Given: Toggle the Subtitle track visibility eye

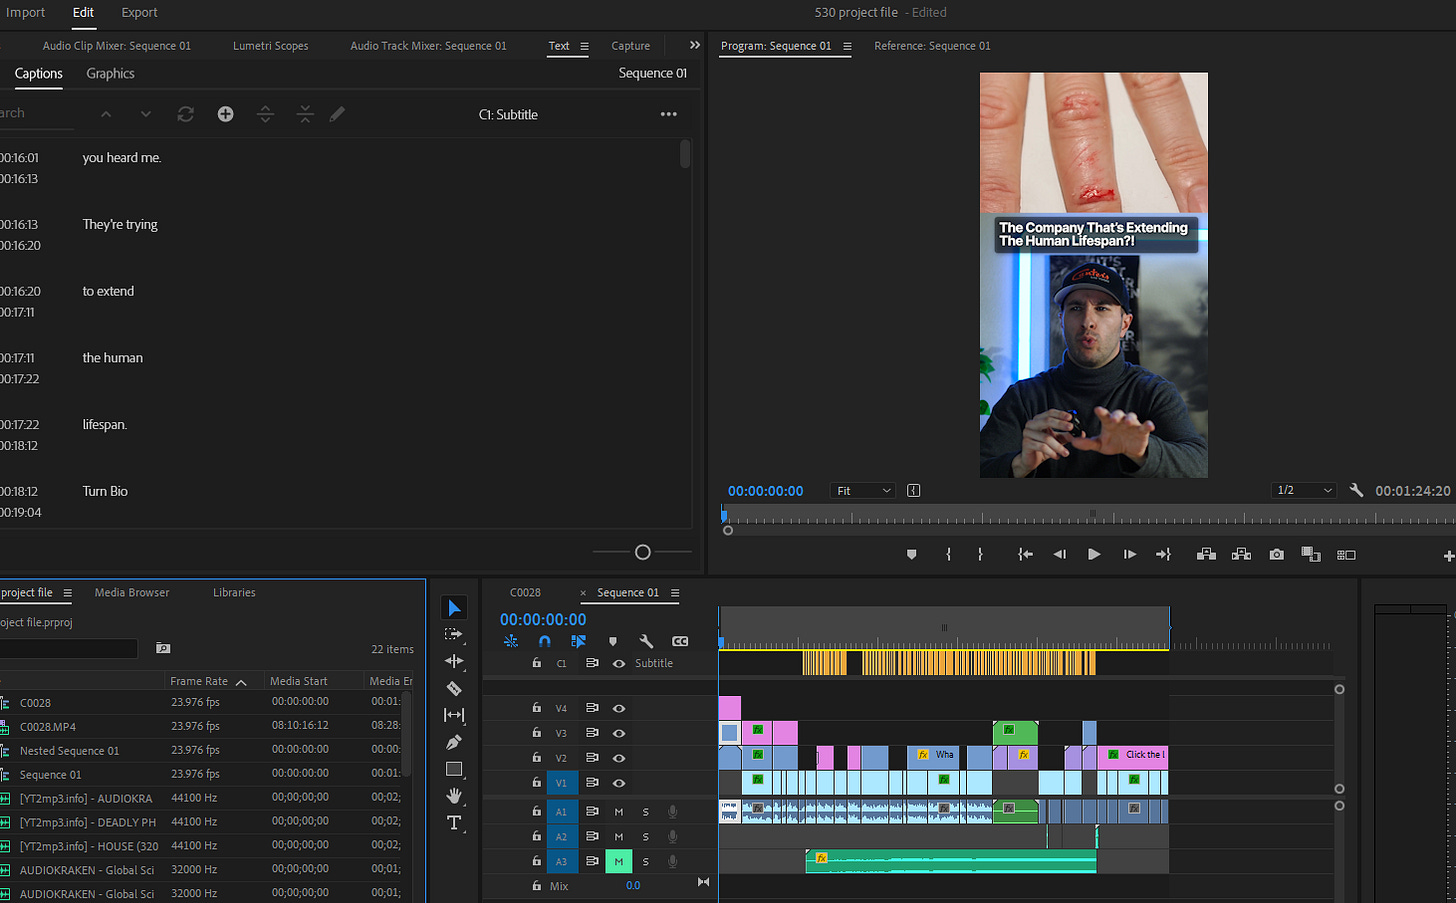Looking at the screenshot, I should [x=619, y=664].
